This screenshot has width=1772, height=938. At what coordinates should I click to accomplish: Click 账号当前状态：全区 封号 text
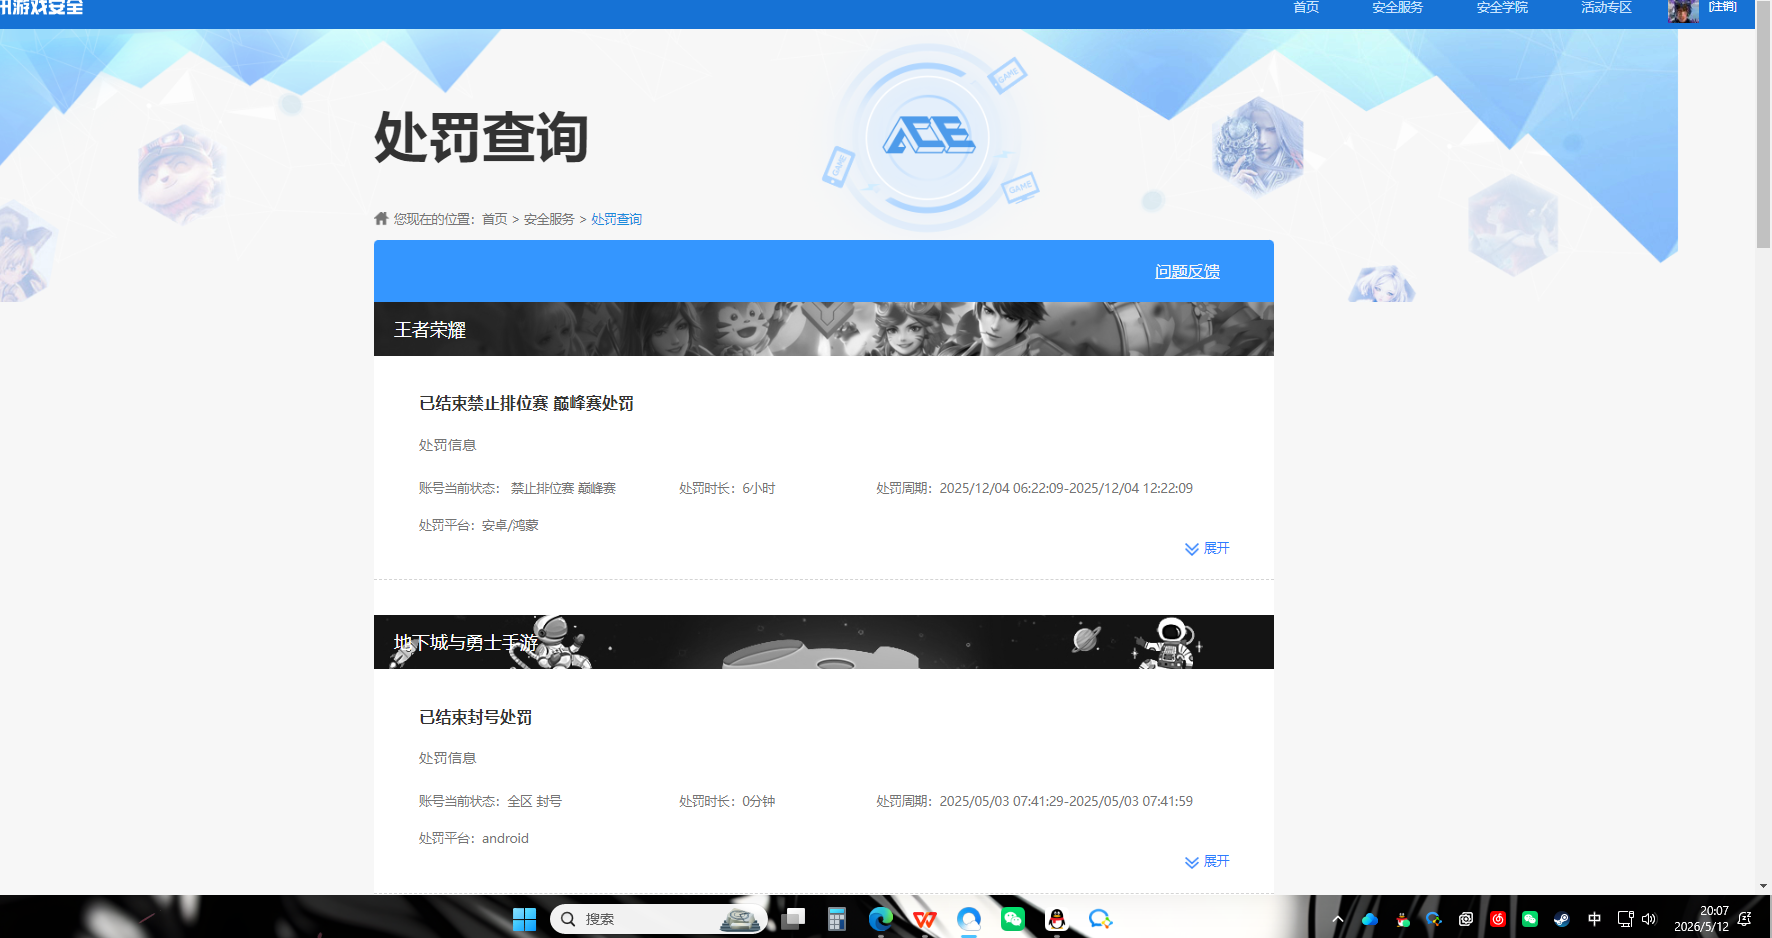point(490,801)
